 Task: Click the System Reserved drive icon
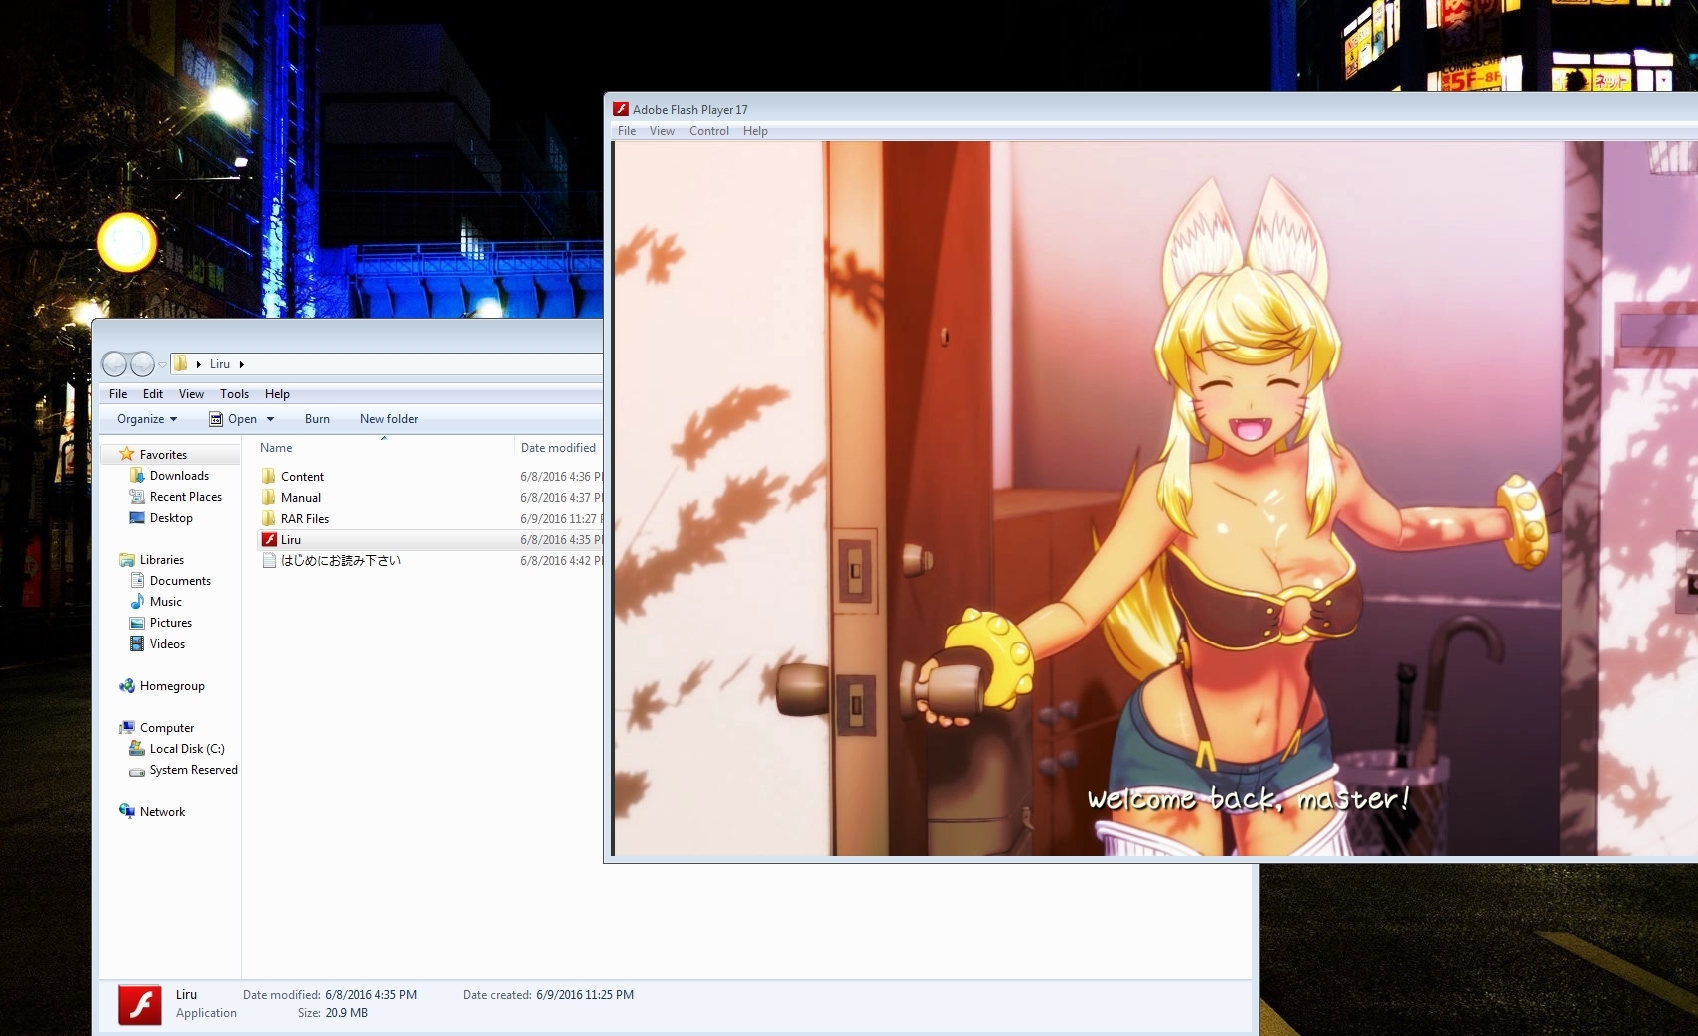click(x=137, y=771)
